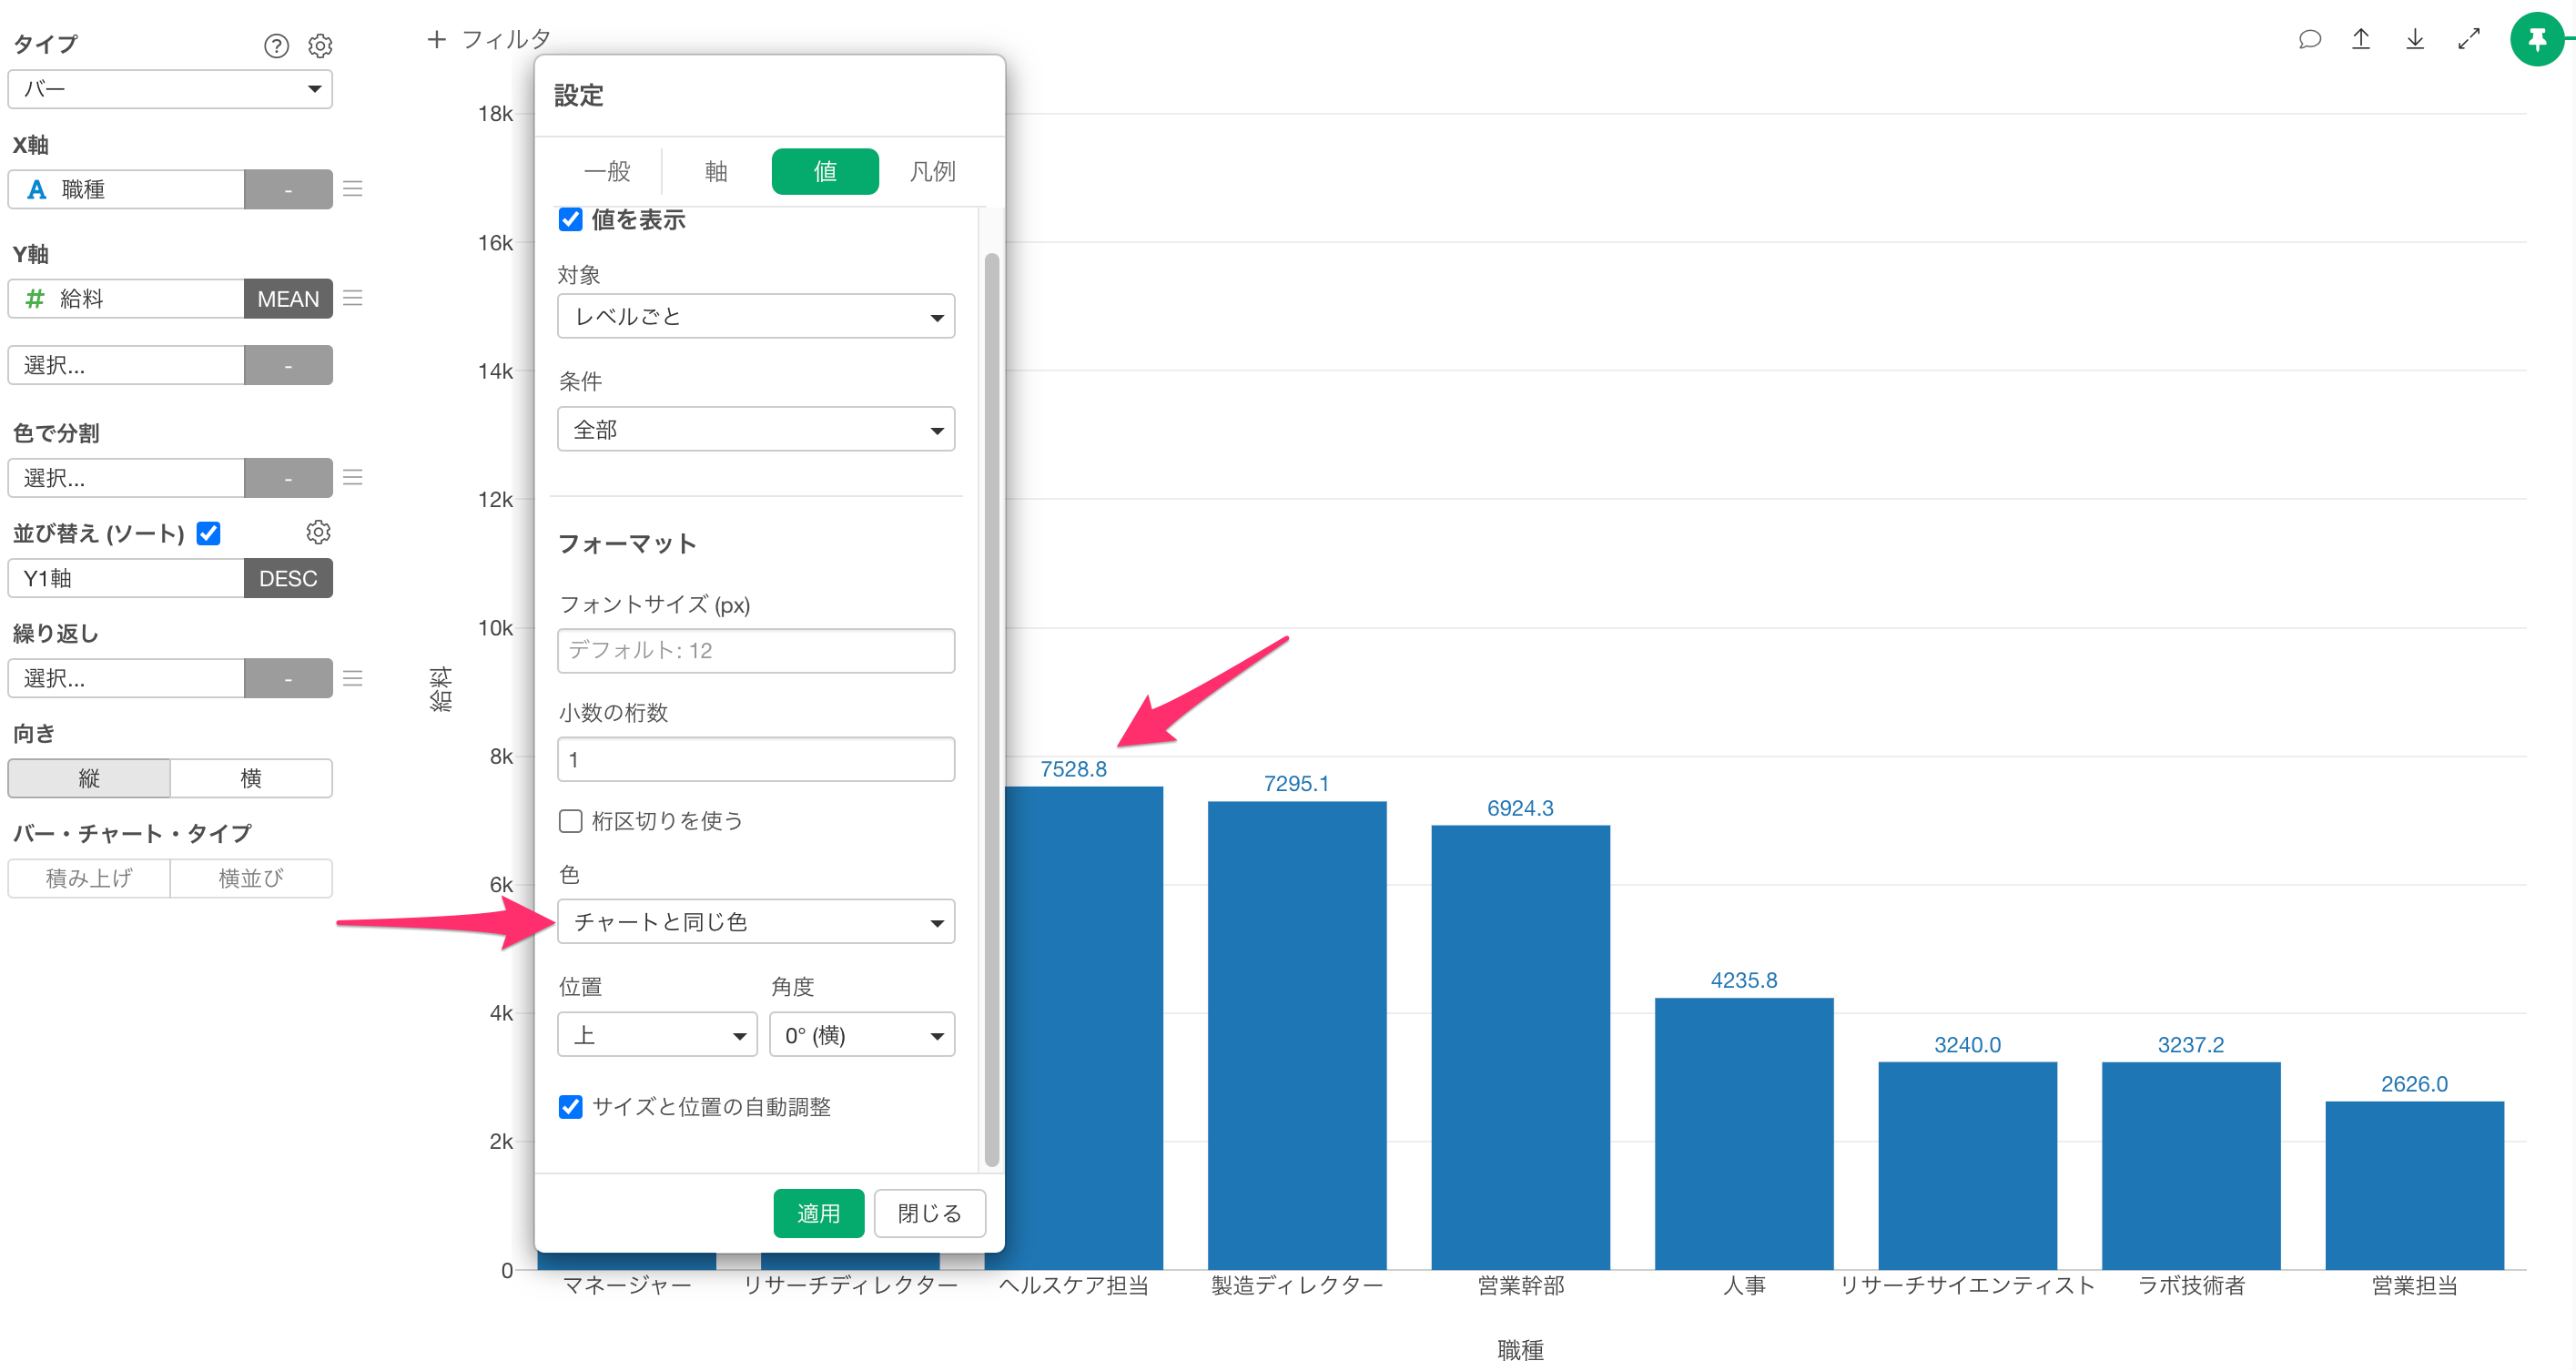Open the MEAN aggregation selector
The width and height of the screenshot is (2576, 1371).
pos(288,298)
